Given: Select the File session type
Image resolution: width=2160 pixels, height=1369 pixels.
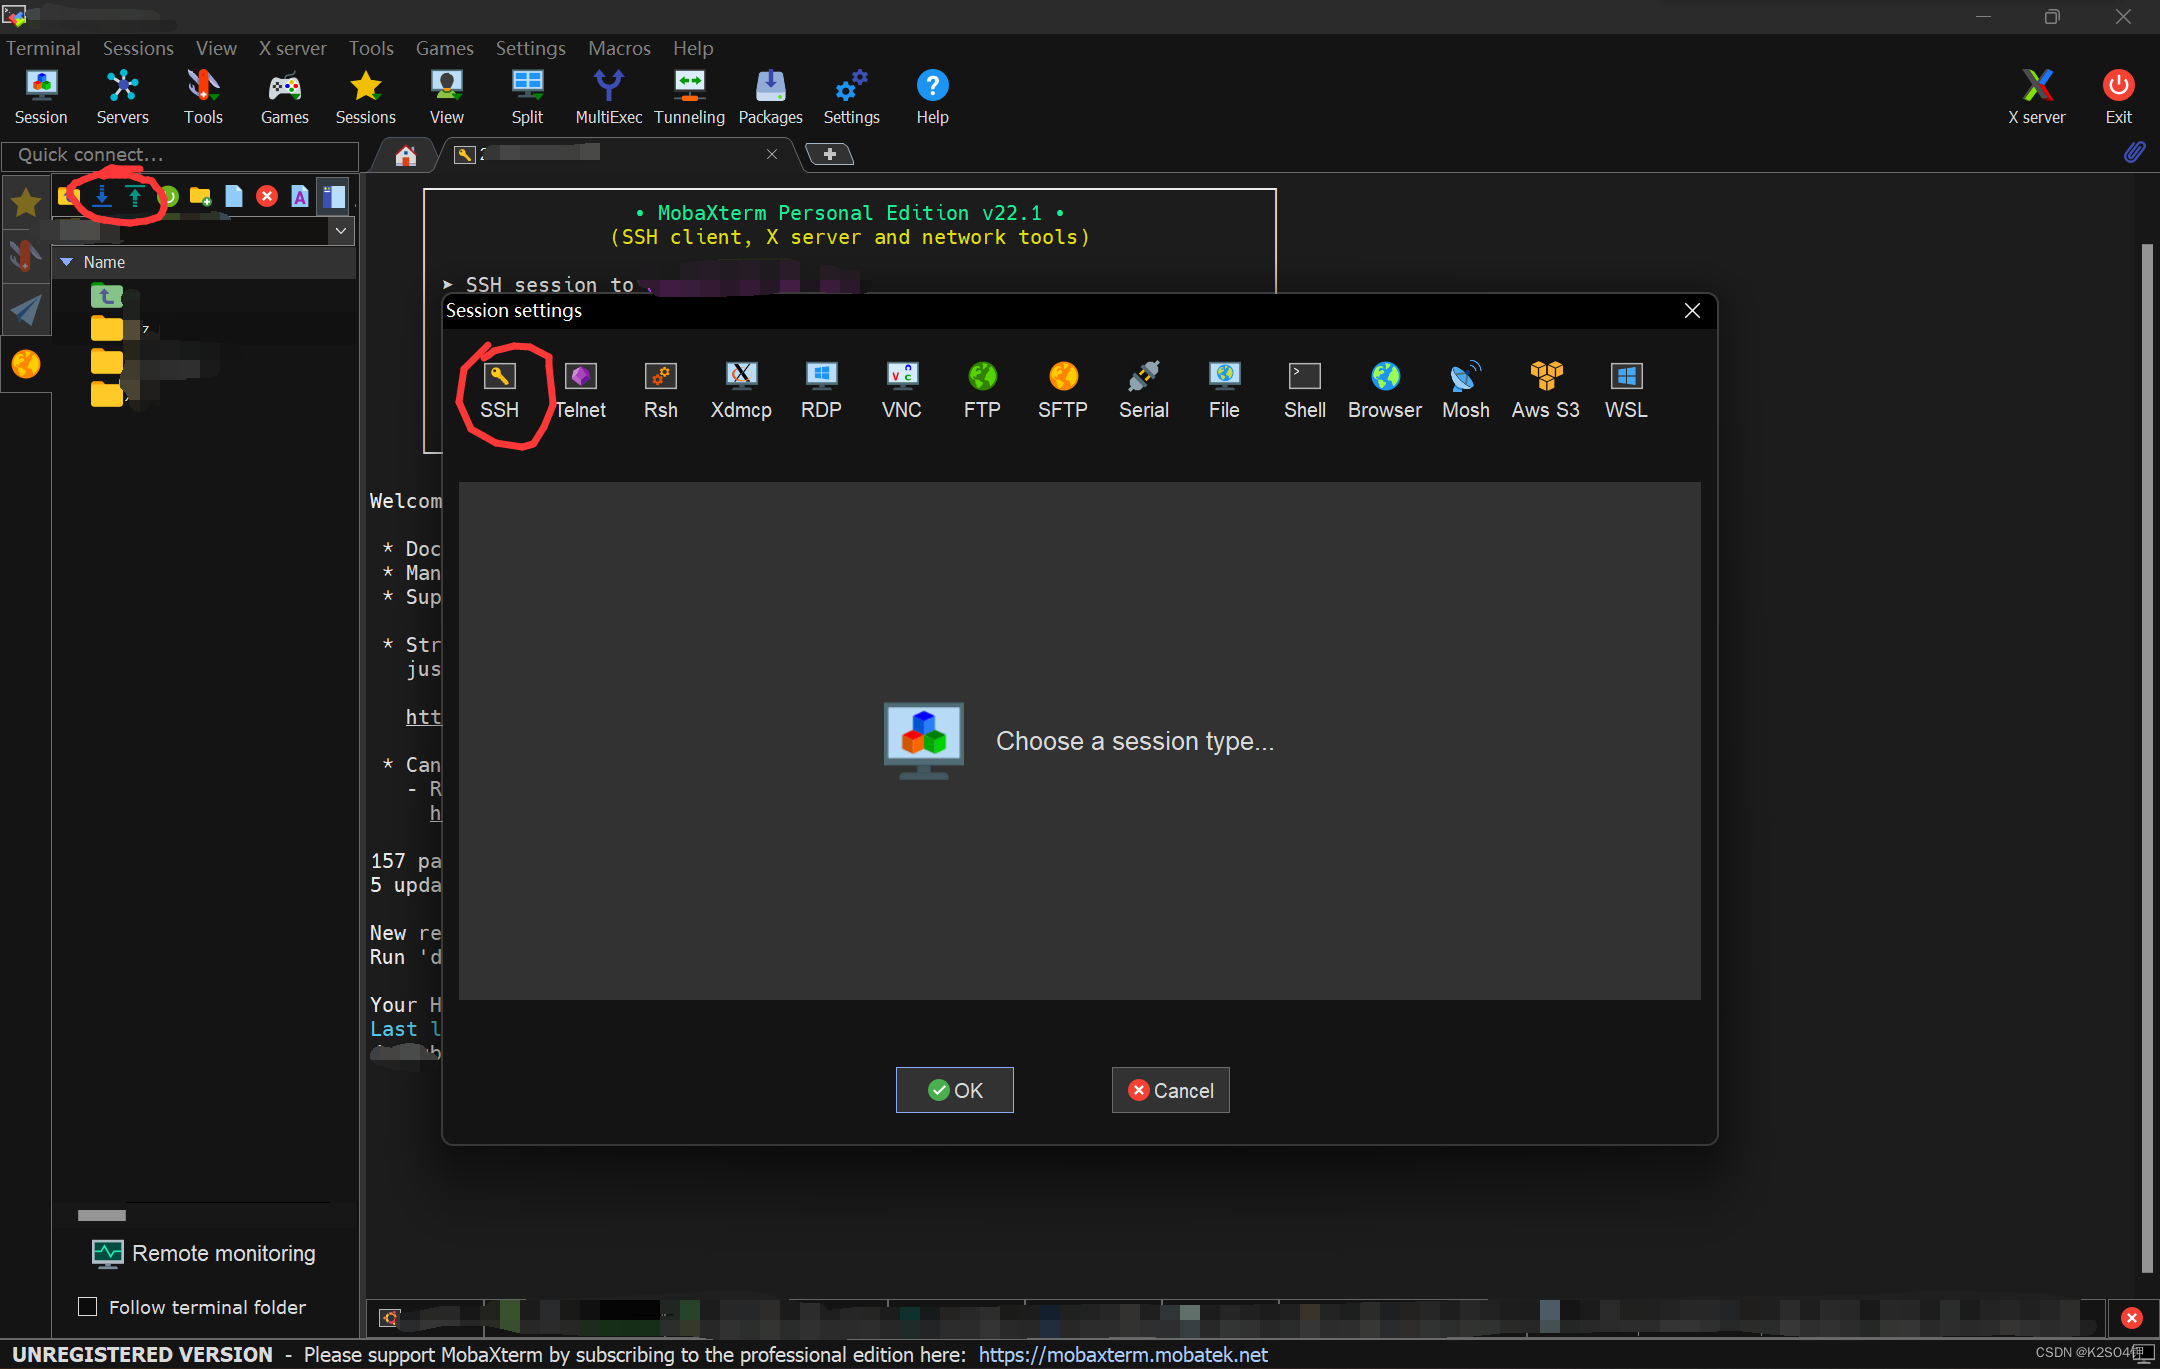Looking at the screenshot, I should [1224, 391].
